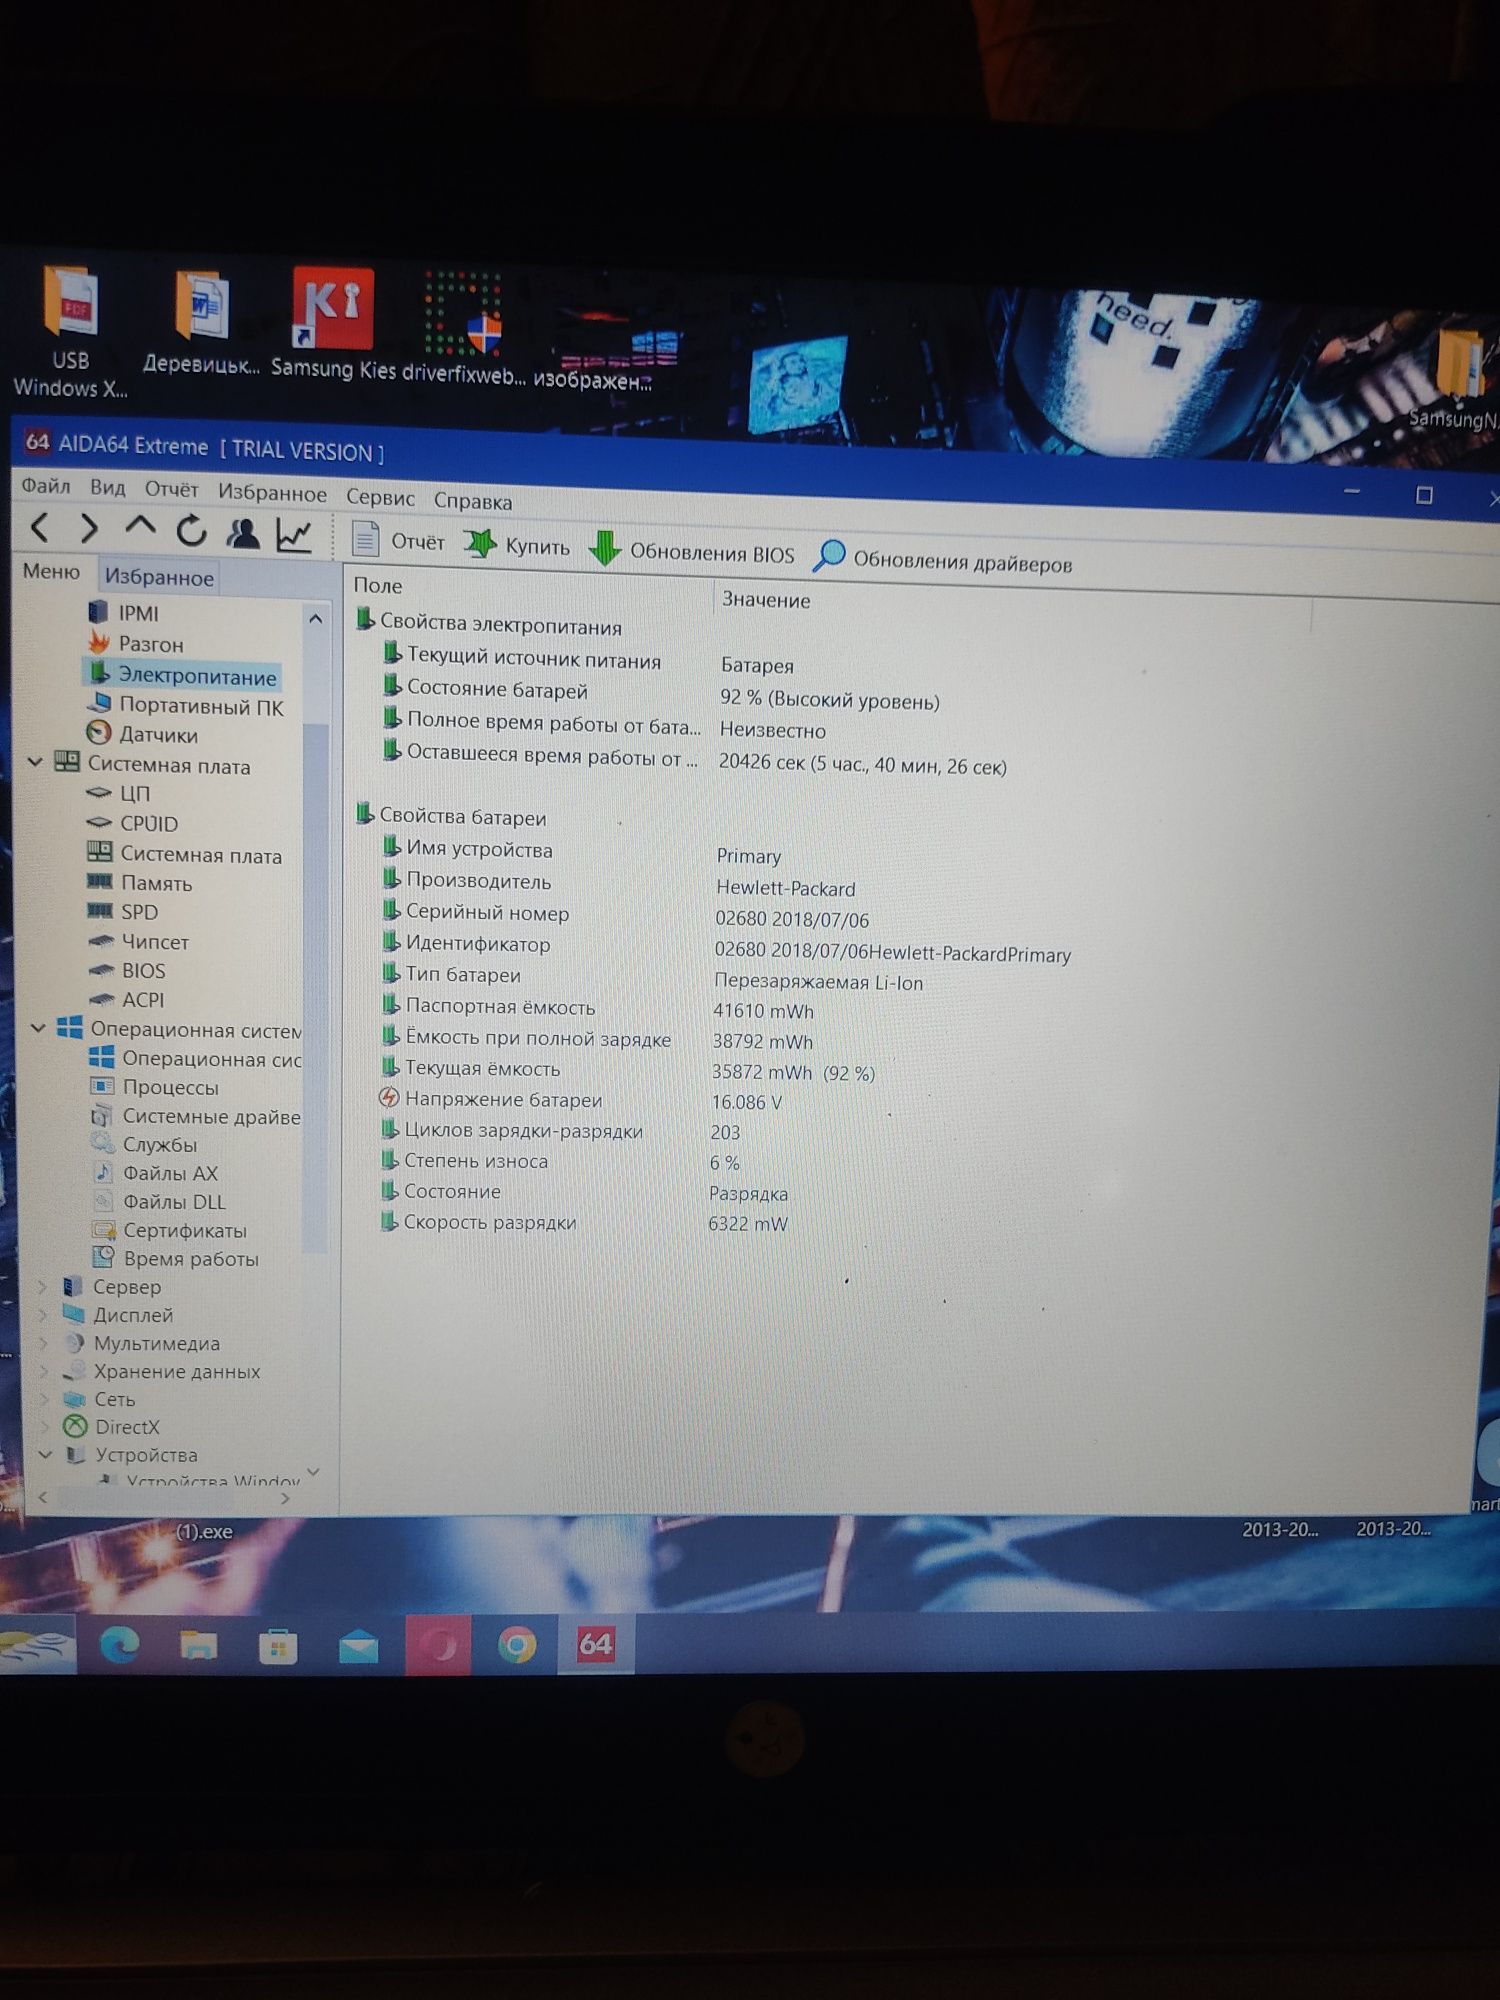The height and width of the screenshot is (2000, 1500).
Task: Collapse the Устройства node
Action: [45, 1455]
